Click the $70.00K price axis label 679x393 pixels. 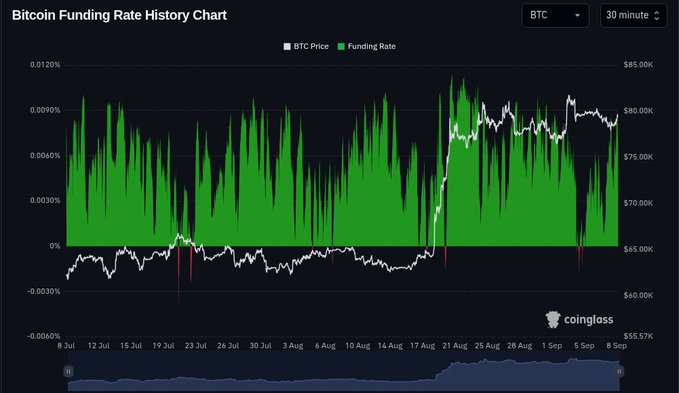coord(638,203)
